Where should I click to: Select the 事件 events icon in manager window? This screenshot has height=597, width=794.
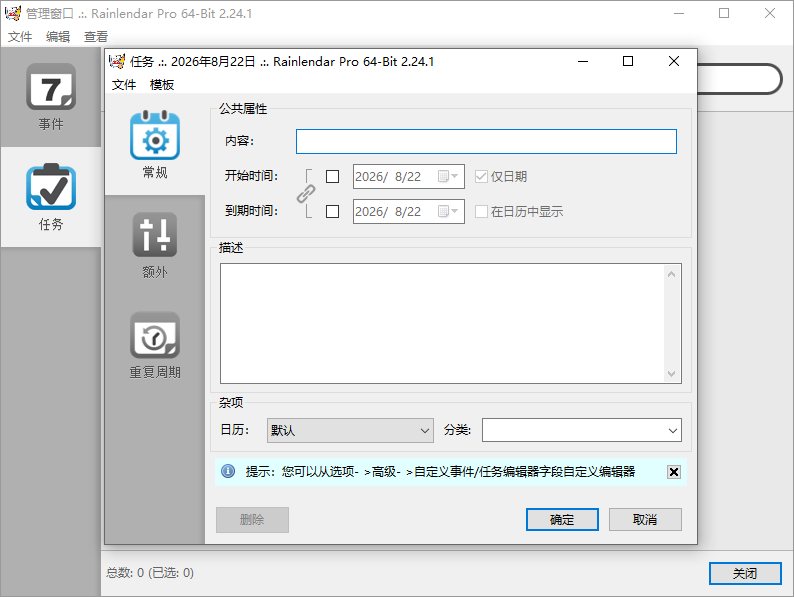[x=51, y=87]
